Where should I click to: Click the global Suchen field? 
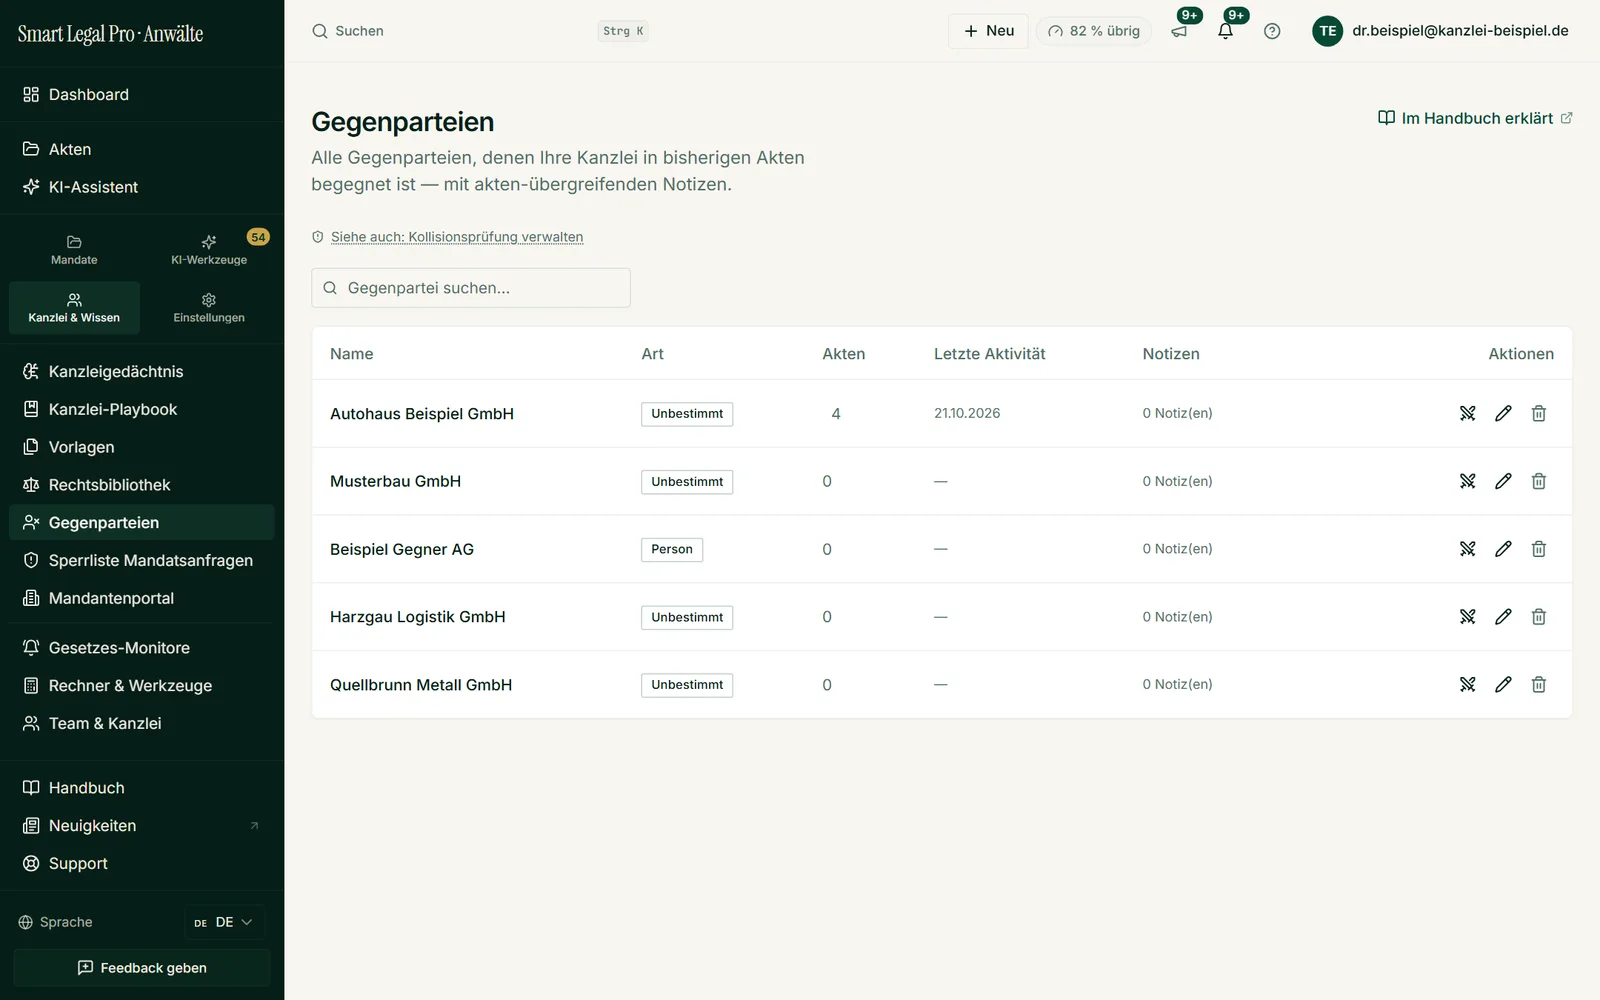click(x=480, y=31)
